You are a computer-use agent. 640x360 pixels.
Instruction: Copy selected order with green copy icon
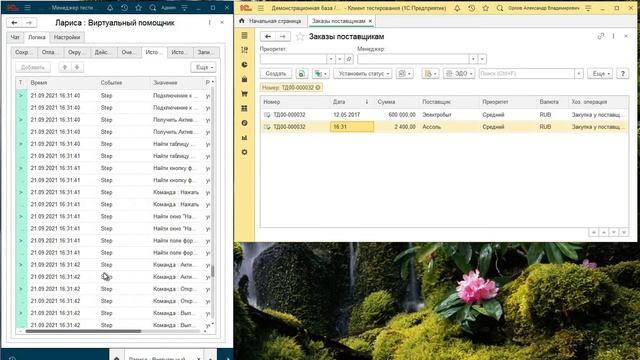(302, 73)
